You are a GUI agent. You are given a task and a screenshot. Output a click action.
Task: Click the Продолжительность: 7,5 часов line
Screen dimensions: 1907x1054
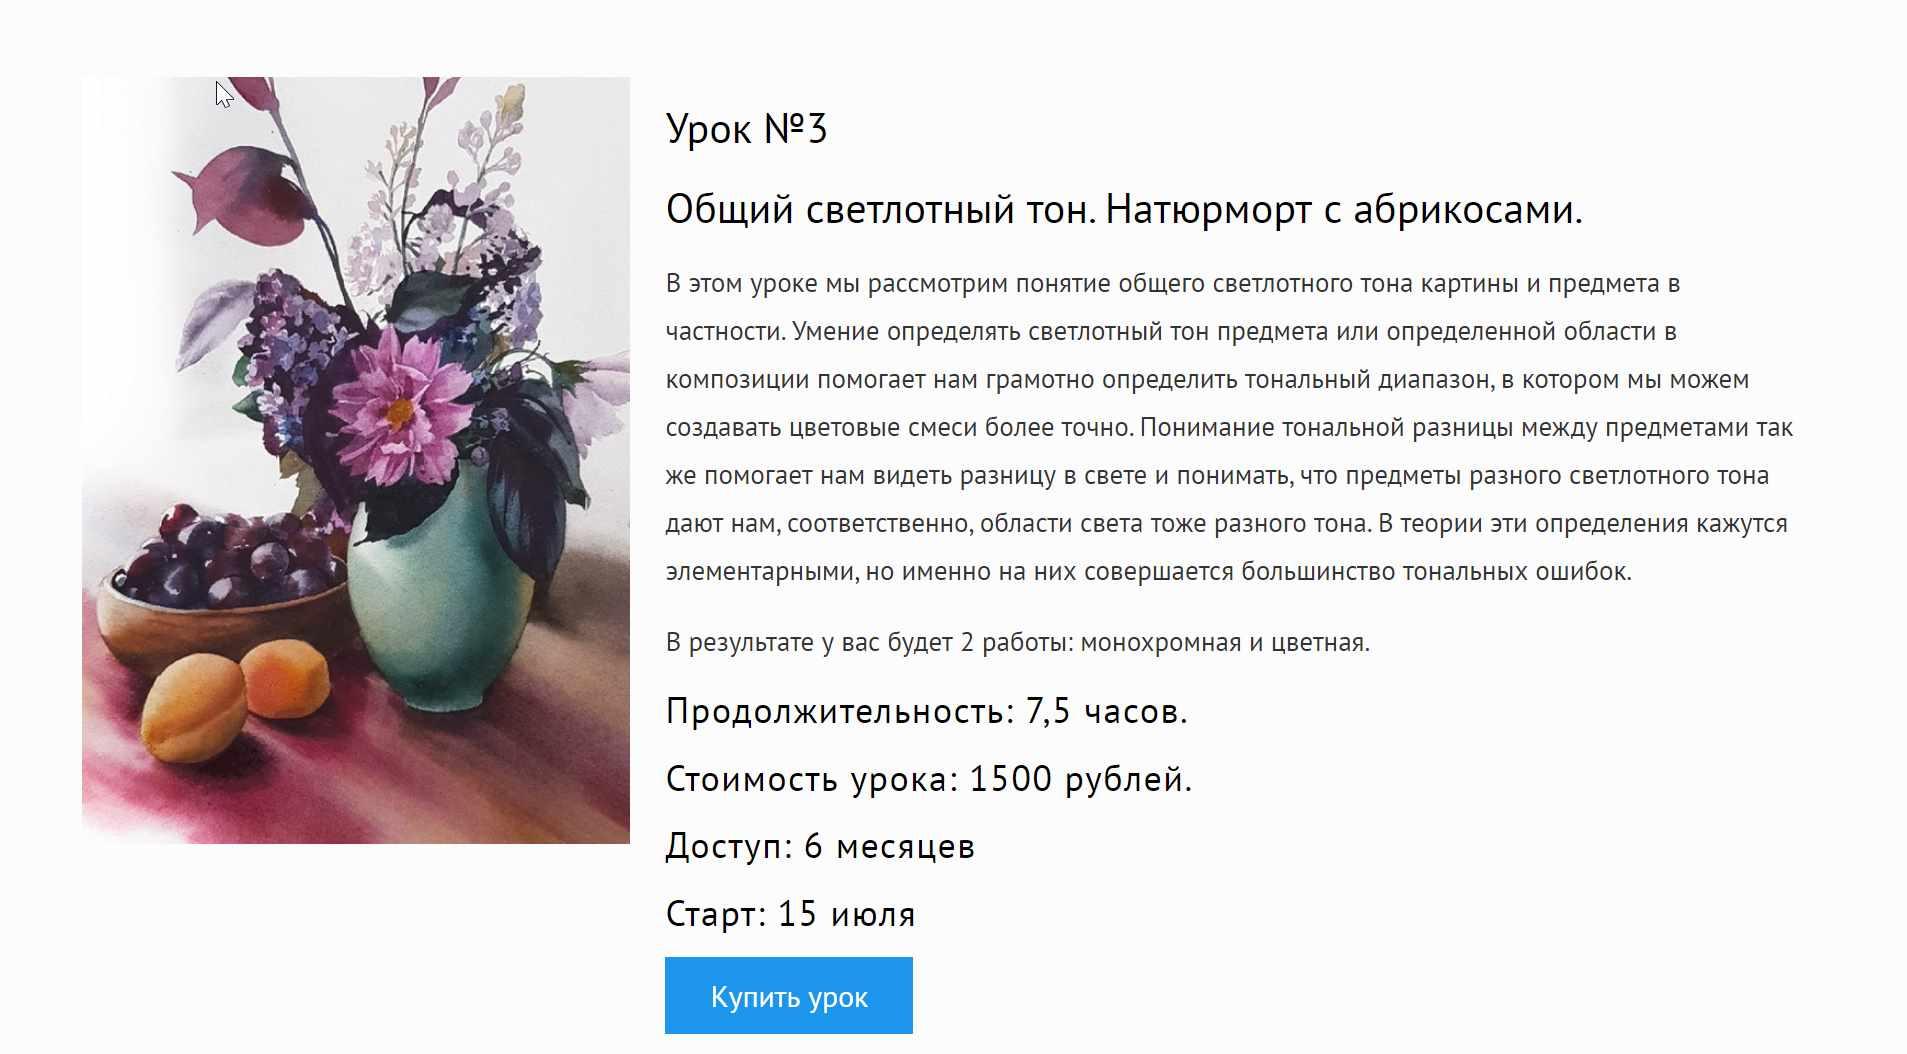[926, 711]
